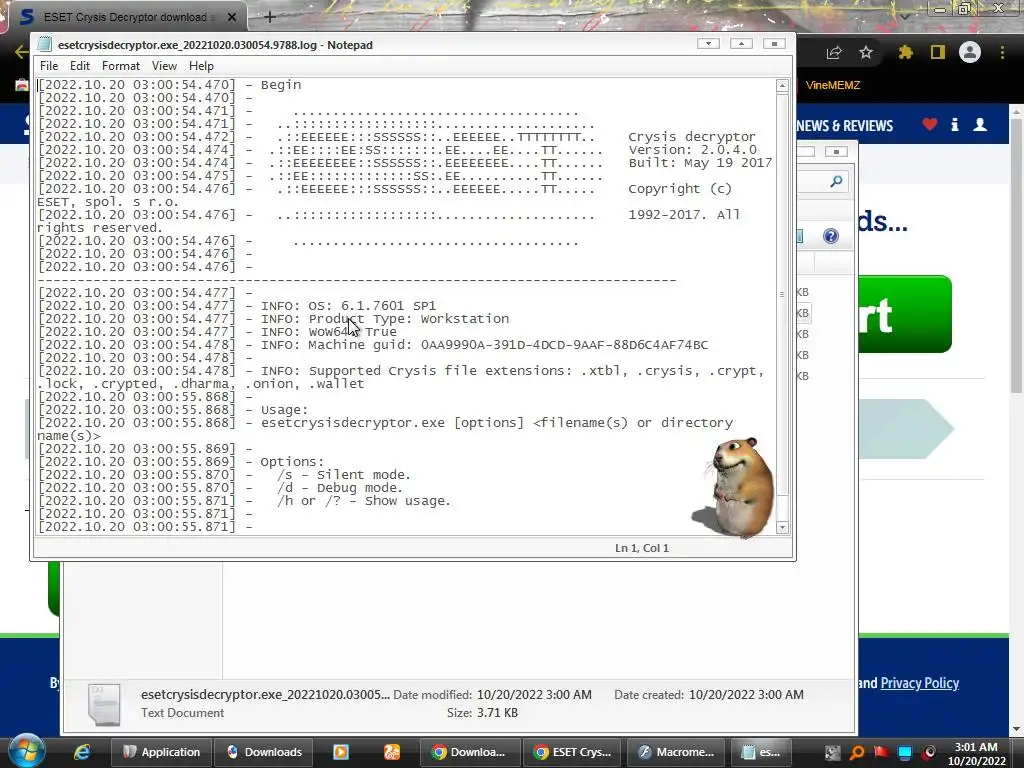Launch Internet Explorer from the taskbar

[x=82, y=752]
